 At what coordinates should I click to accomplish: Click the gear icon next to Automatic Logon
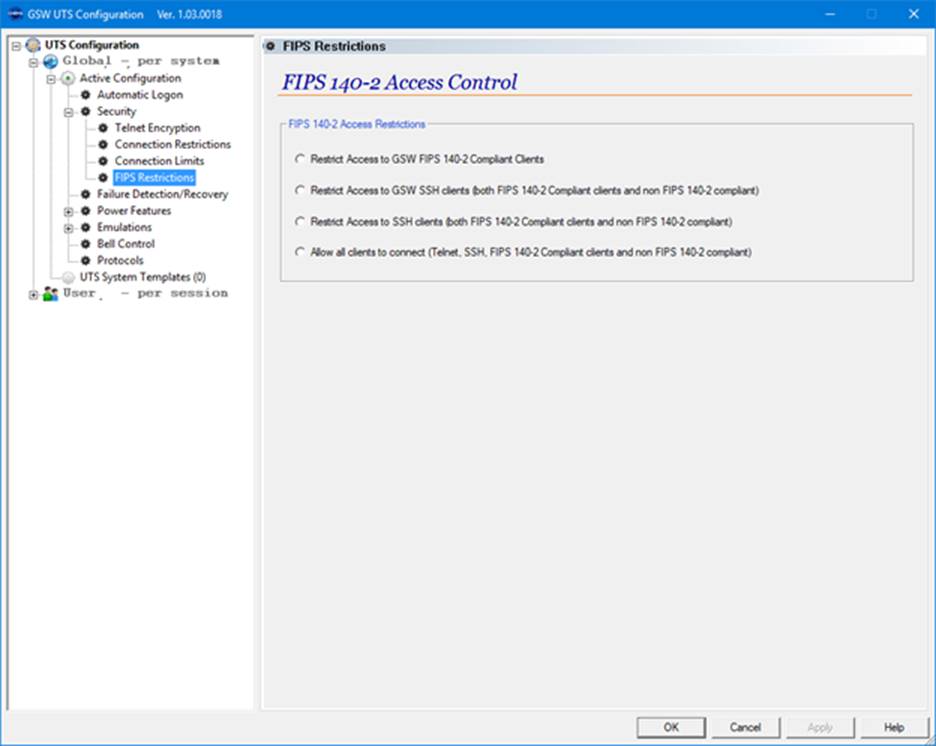tap(85, 95)
